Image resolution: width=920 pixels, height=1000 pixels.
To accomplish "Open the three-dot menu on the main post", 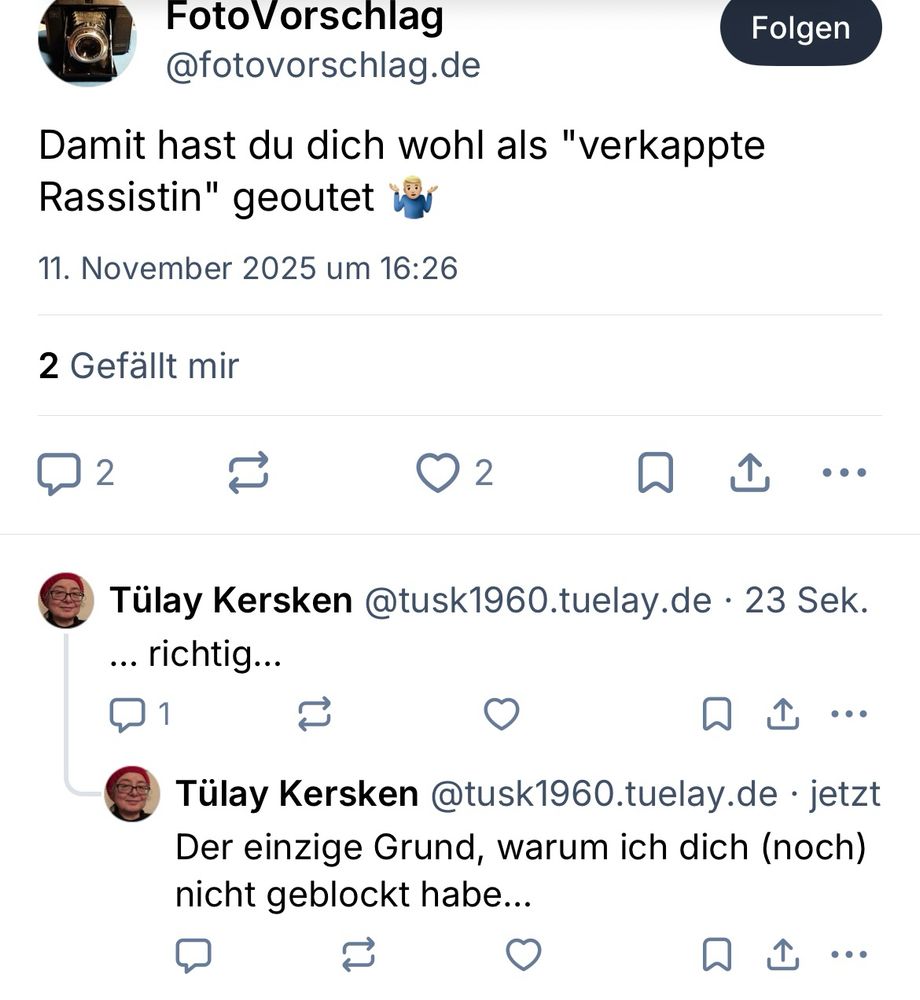I will pyautogui.click(x=844, y=470).
